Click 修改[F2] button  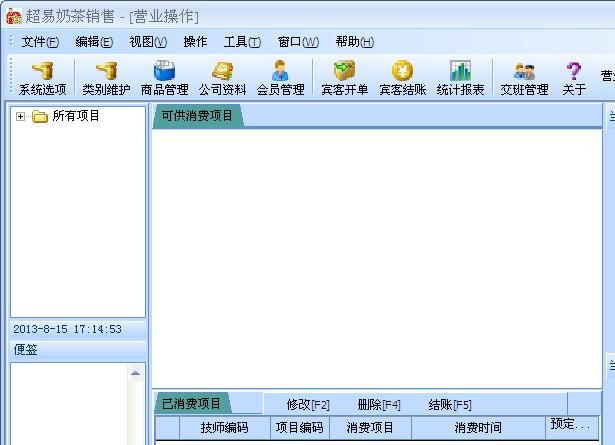[x=308, y=405]
